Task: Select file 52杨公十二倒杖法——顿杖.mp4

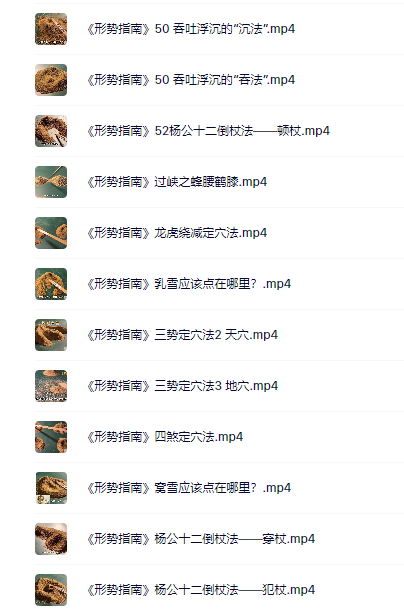Action: pyautogui.click(x=209, y=131)
